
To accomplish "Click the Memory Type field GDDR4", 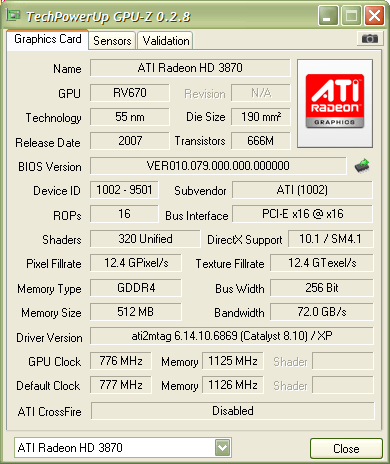I will (136, 288).
